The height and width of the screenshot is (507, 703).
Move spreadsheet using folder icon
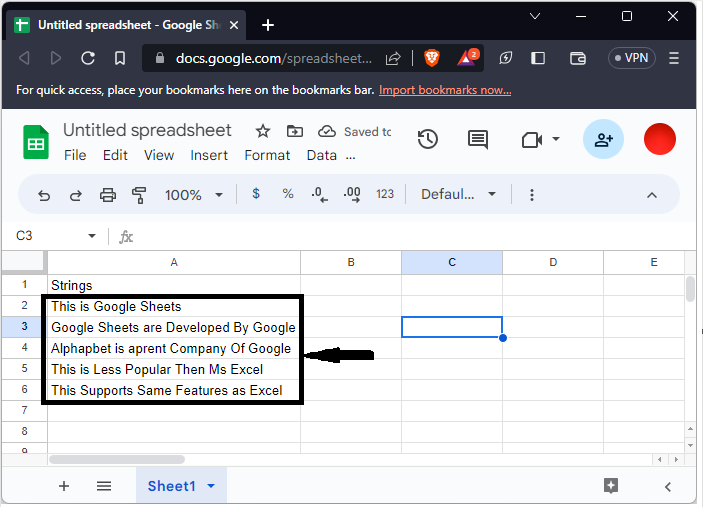click(x=295, y=131)
